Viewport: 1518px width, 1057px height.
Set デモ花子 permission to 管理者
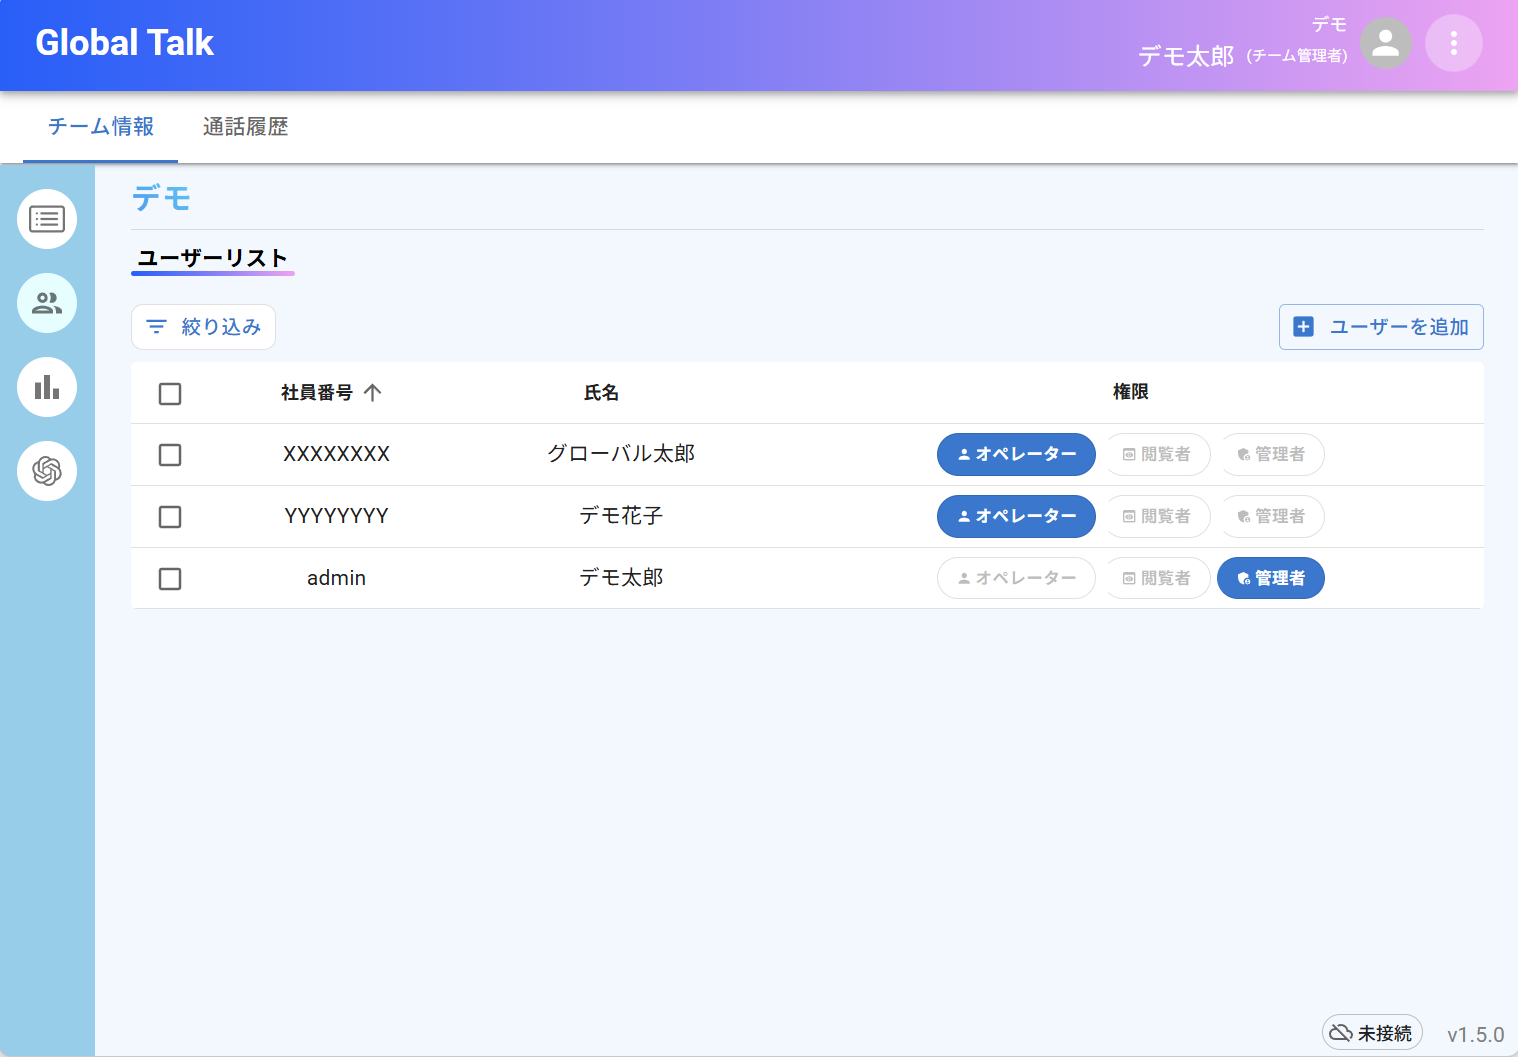point(1271,517)
